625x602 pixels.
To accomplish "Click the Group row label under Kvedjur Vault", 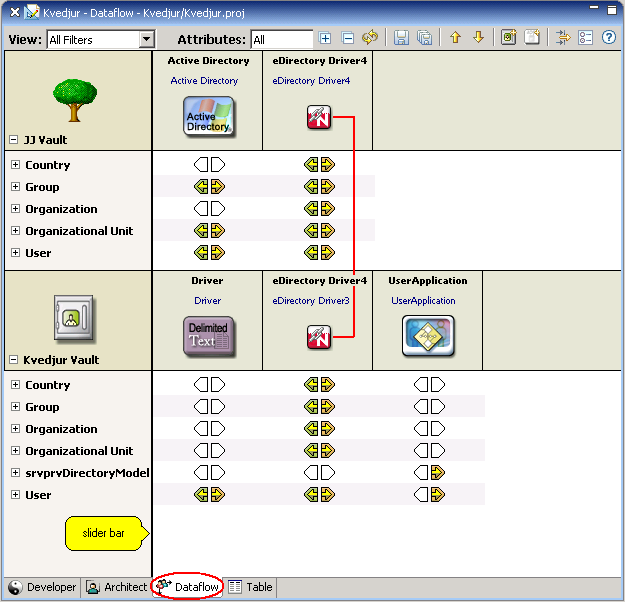I will [42, 407].
